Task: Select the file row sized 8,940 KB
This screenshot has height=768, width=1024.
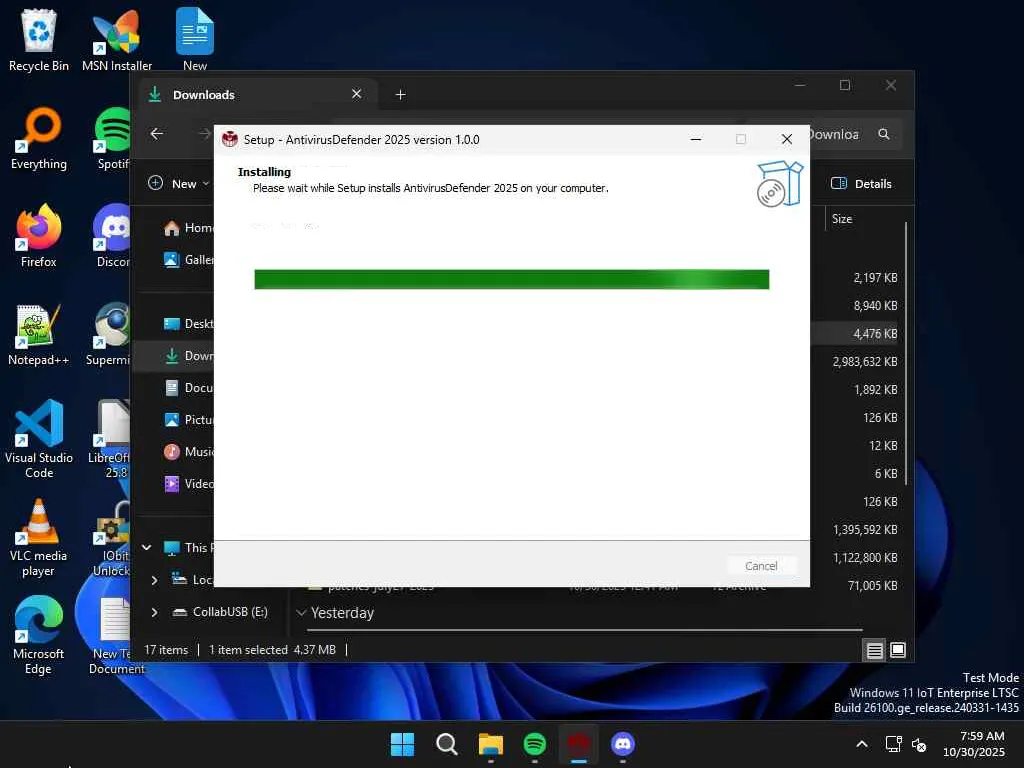Action: tap(854, 306)
